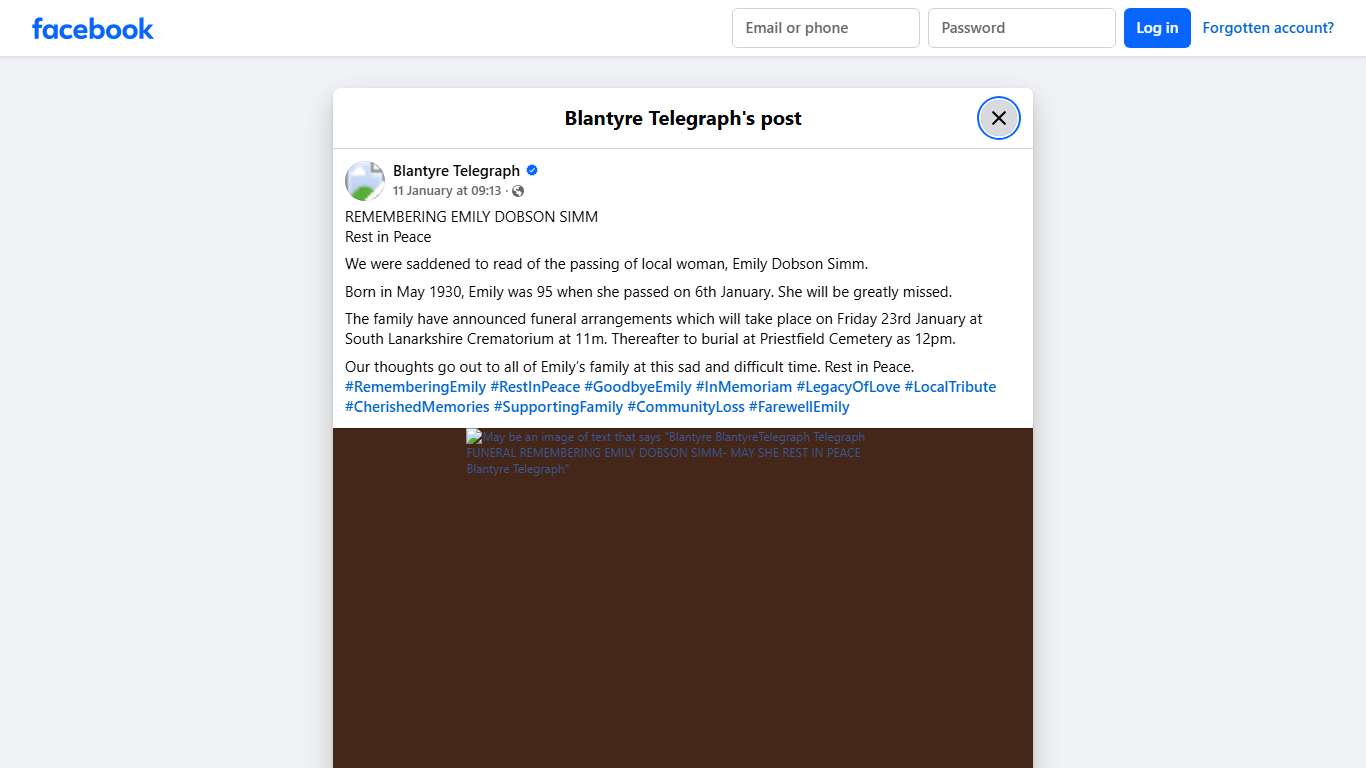This screenshot has width=1366, height=768.
Task: Select the #InMemoriam hashtag
Action: [744, 387]
